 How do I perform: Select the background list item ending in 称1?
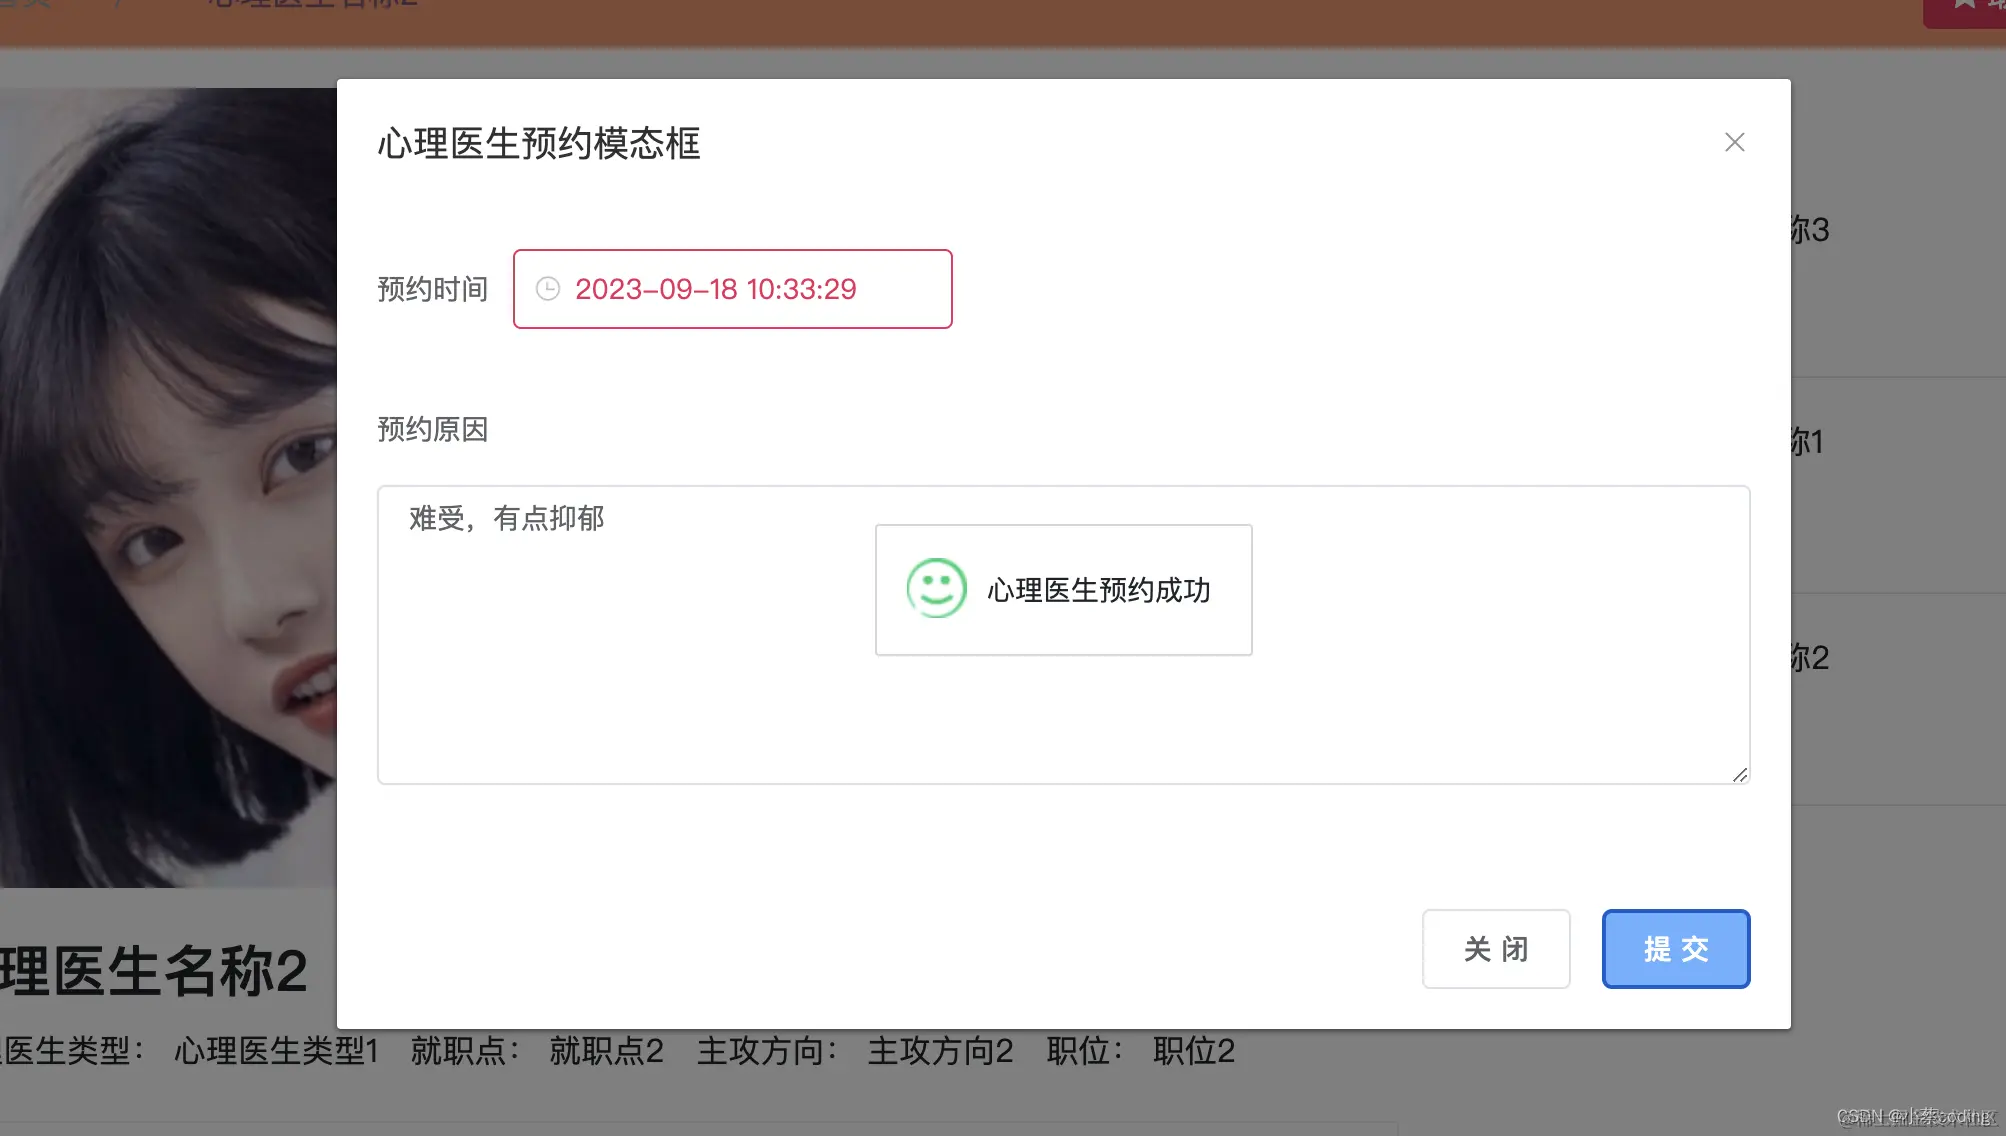tap(1808, 442)
